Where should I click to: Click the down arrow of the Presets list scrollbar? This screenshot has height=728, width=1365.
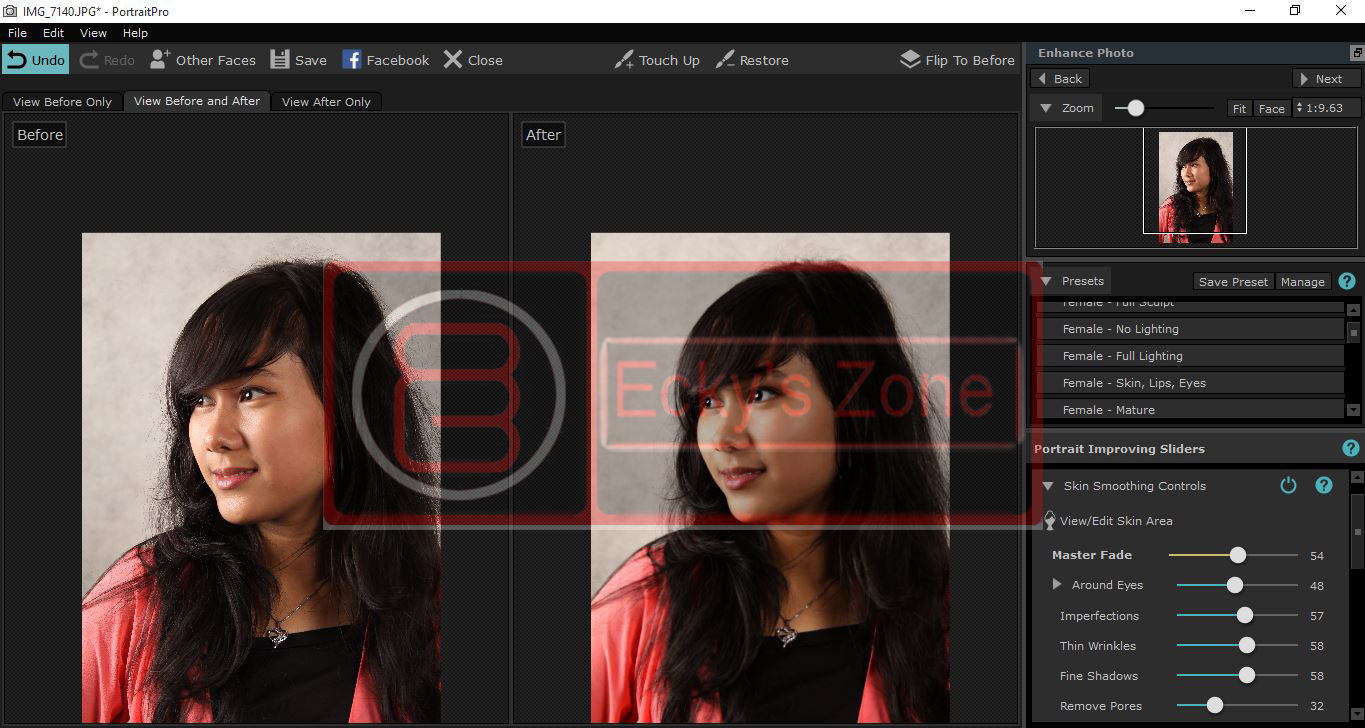[1354, 410]
